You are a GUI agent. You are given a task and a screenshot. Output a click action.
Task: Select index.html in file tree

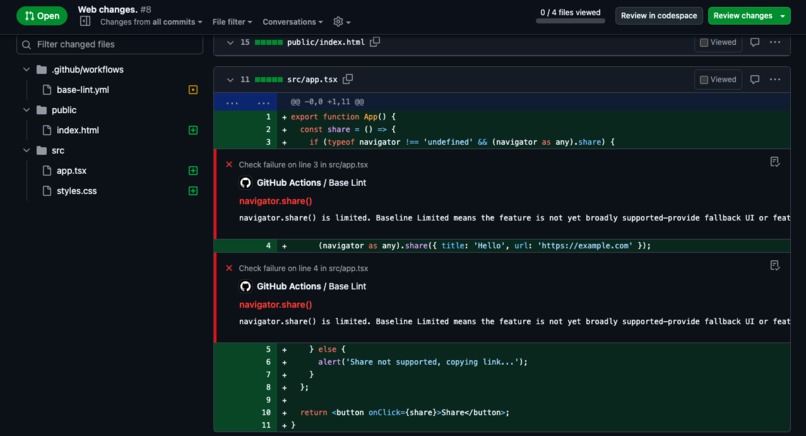78,130
